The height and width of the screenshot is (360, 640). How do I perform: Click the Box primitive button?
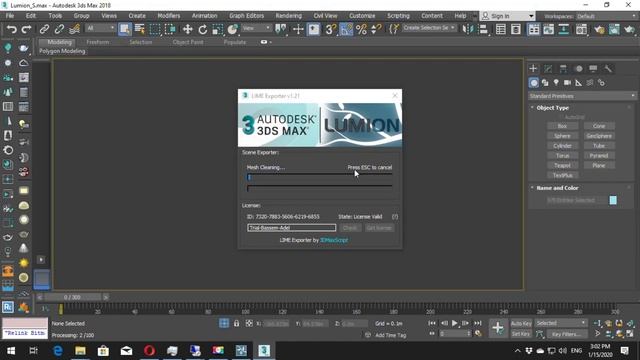562,126
